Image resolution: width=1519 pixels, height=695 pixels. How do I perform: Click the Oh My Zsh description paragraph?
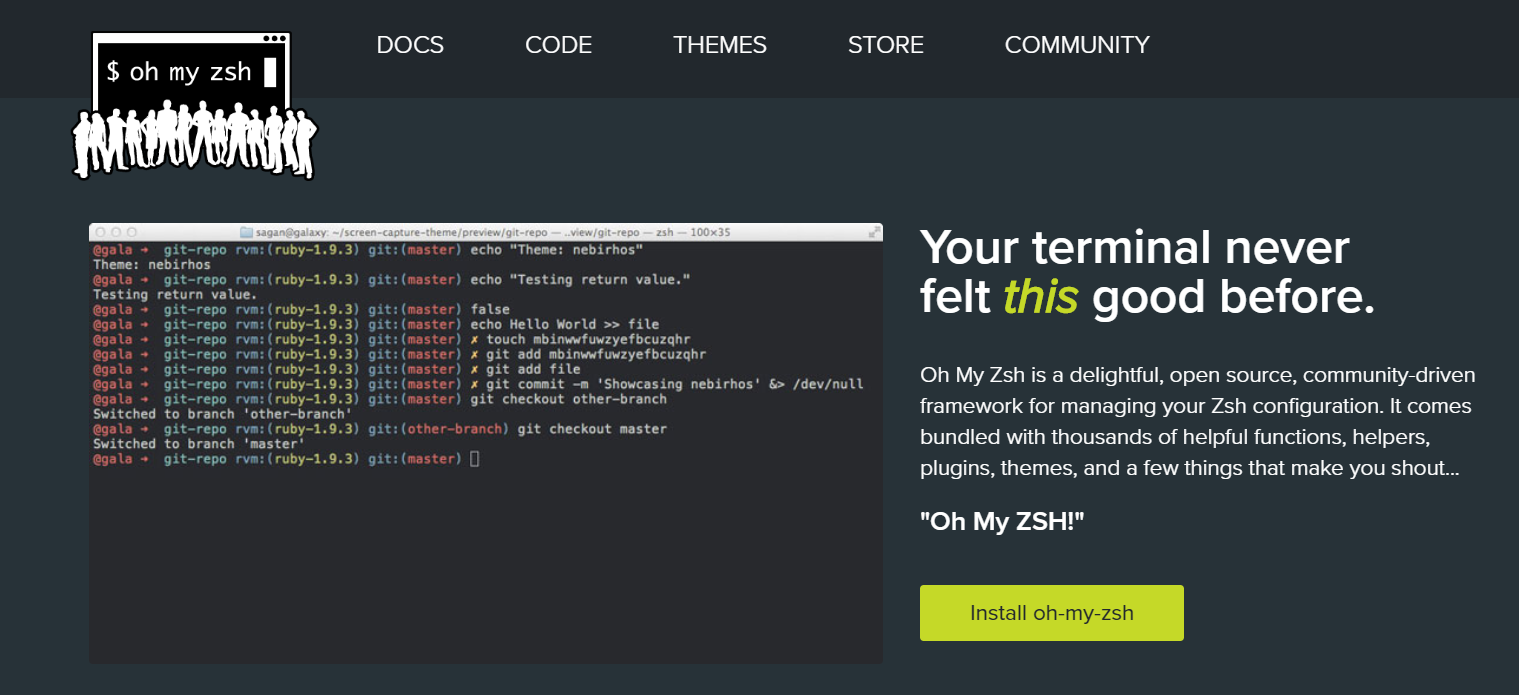1198,421
